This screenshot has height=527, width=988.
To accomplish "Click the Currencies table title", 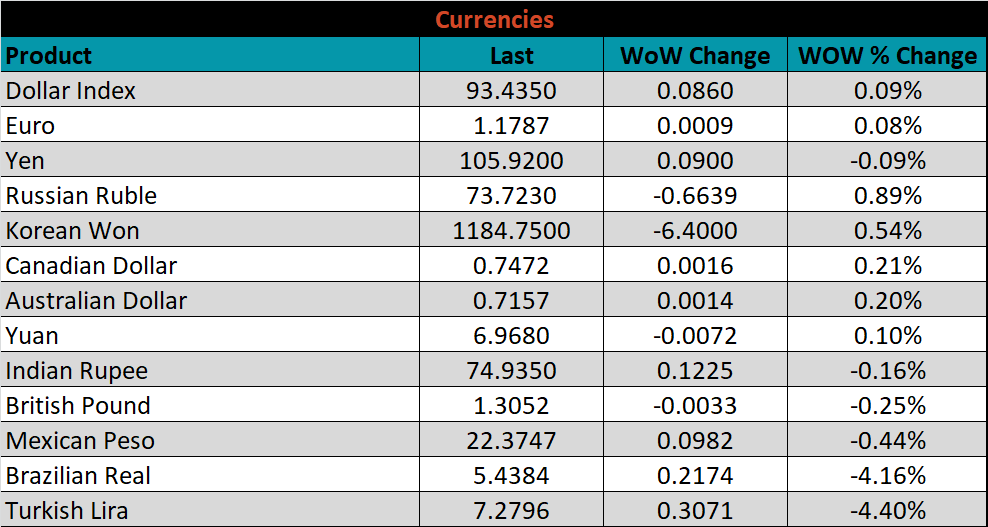I will click(x=494, y=19).
